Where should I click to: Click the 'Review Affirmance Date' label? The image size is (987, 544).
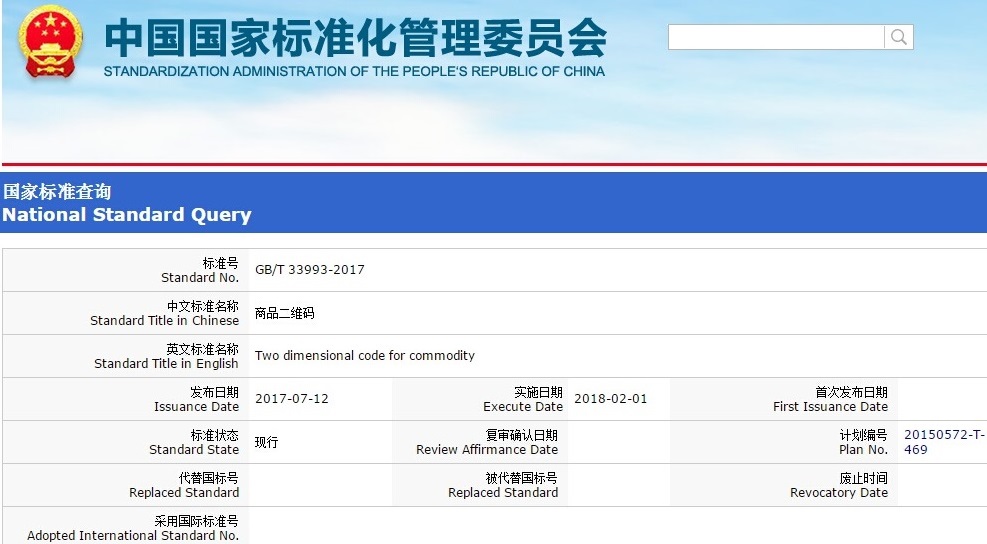tap(487, 450)
